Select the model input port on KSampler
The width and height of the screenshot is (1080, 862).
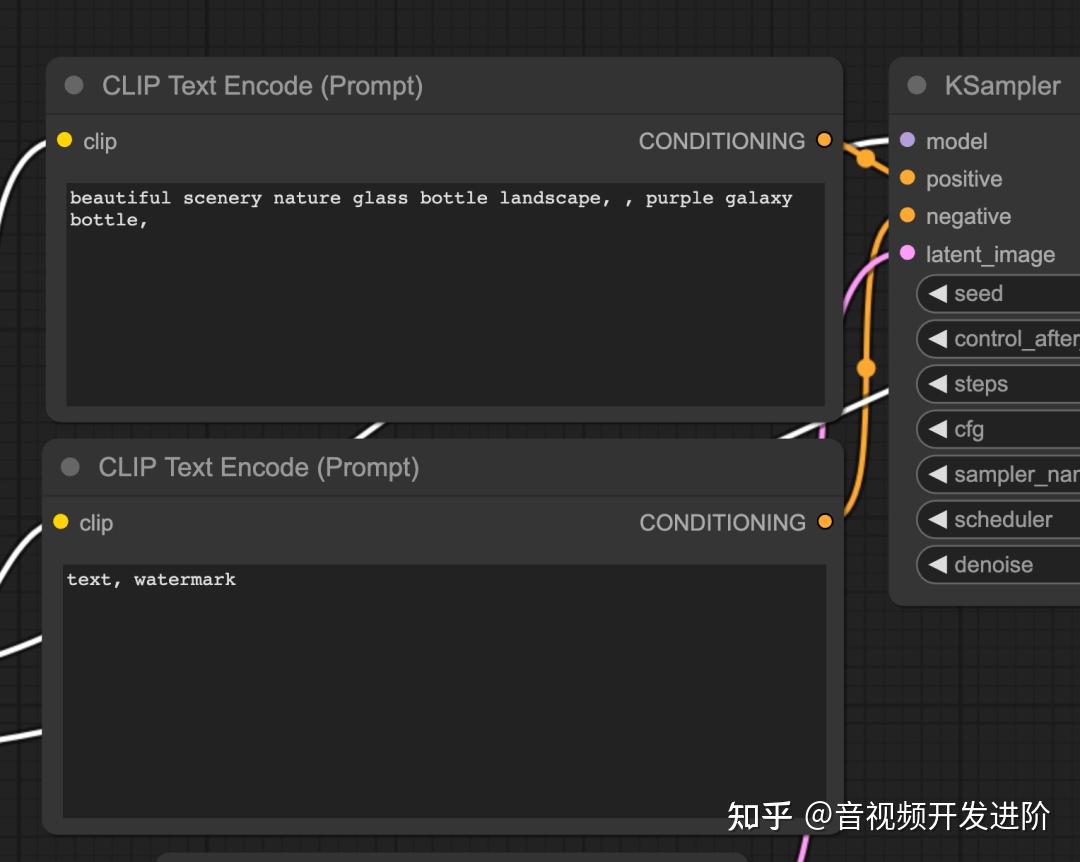pos(908,141)
